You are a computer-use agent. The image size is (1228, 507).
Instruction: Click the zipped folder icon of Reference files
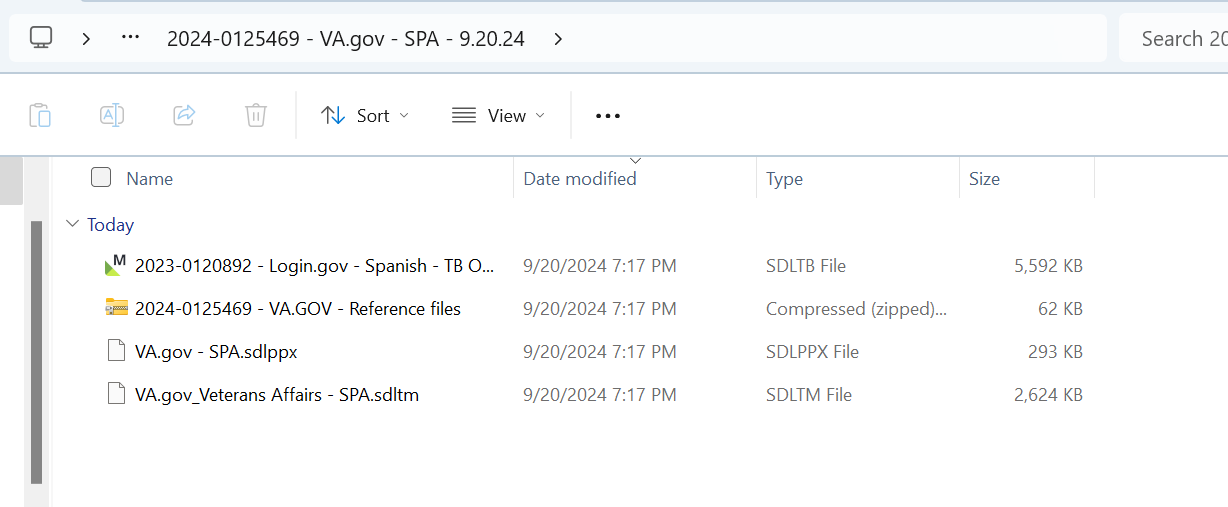coord(116,308)
